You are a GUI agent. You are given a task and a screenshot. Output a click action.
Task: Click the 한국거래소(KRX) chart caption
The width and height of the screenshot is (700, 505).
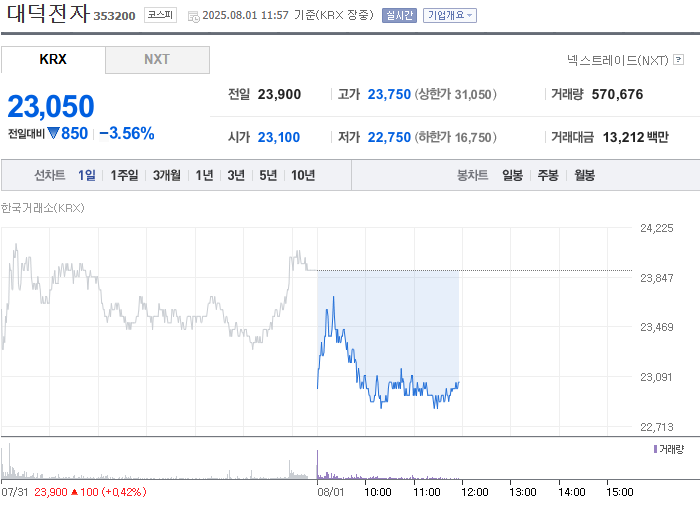coord(42,208)
